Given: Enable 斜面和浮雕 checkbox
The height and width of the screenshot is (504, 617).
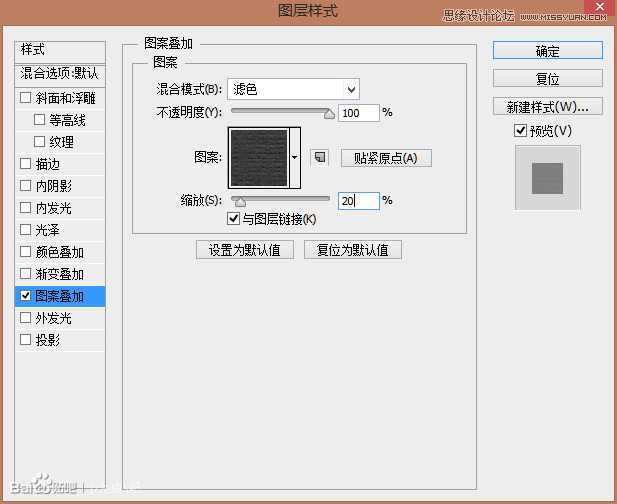Looking at the screenshot, I should (26, 98).
